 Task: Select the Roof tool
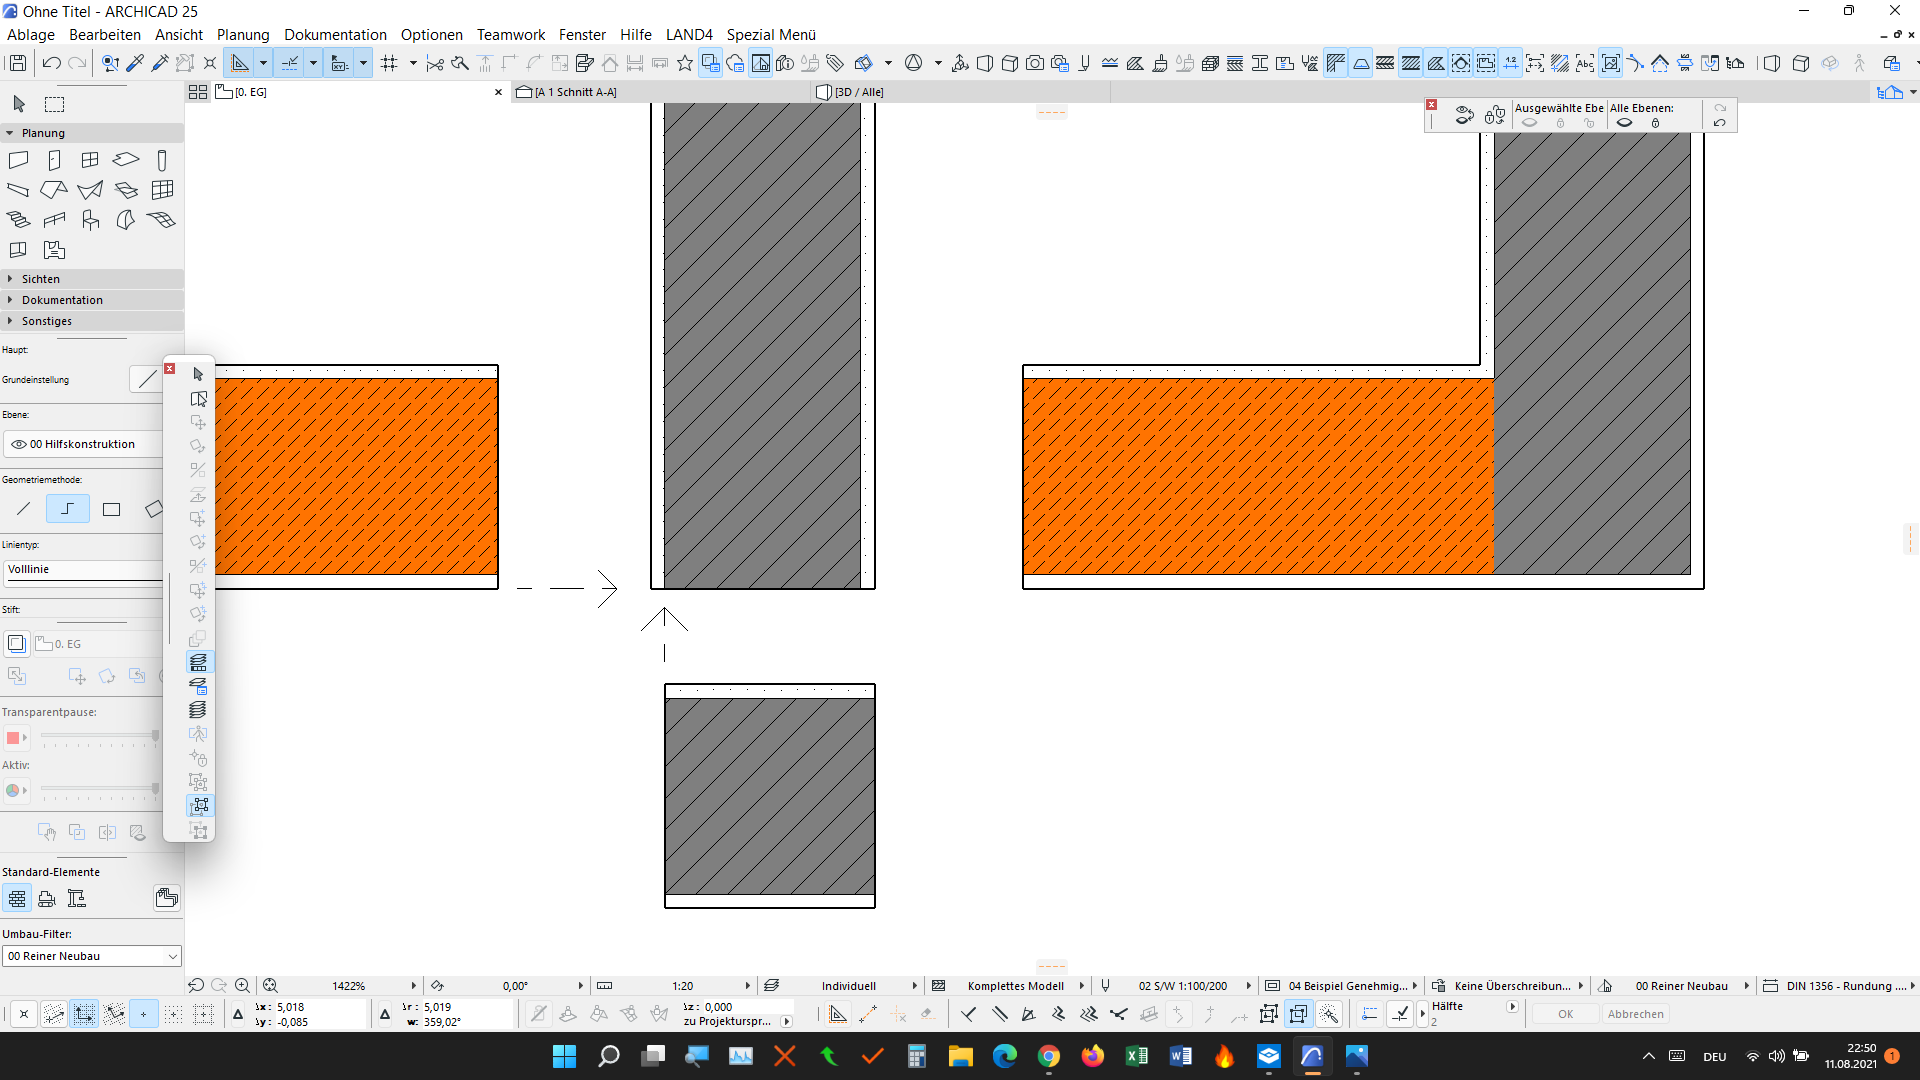[54, 190]
